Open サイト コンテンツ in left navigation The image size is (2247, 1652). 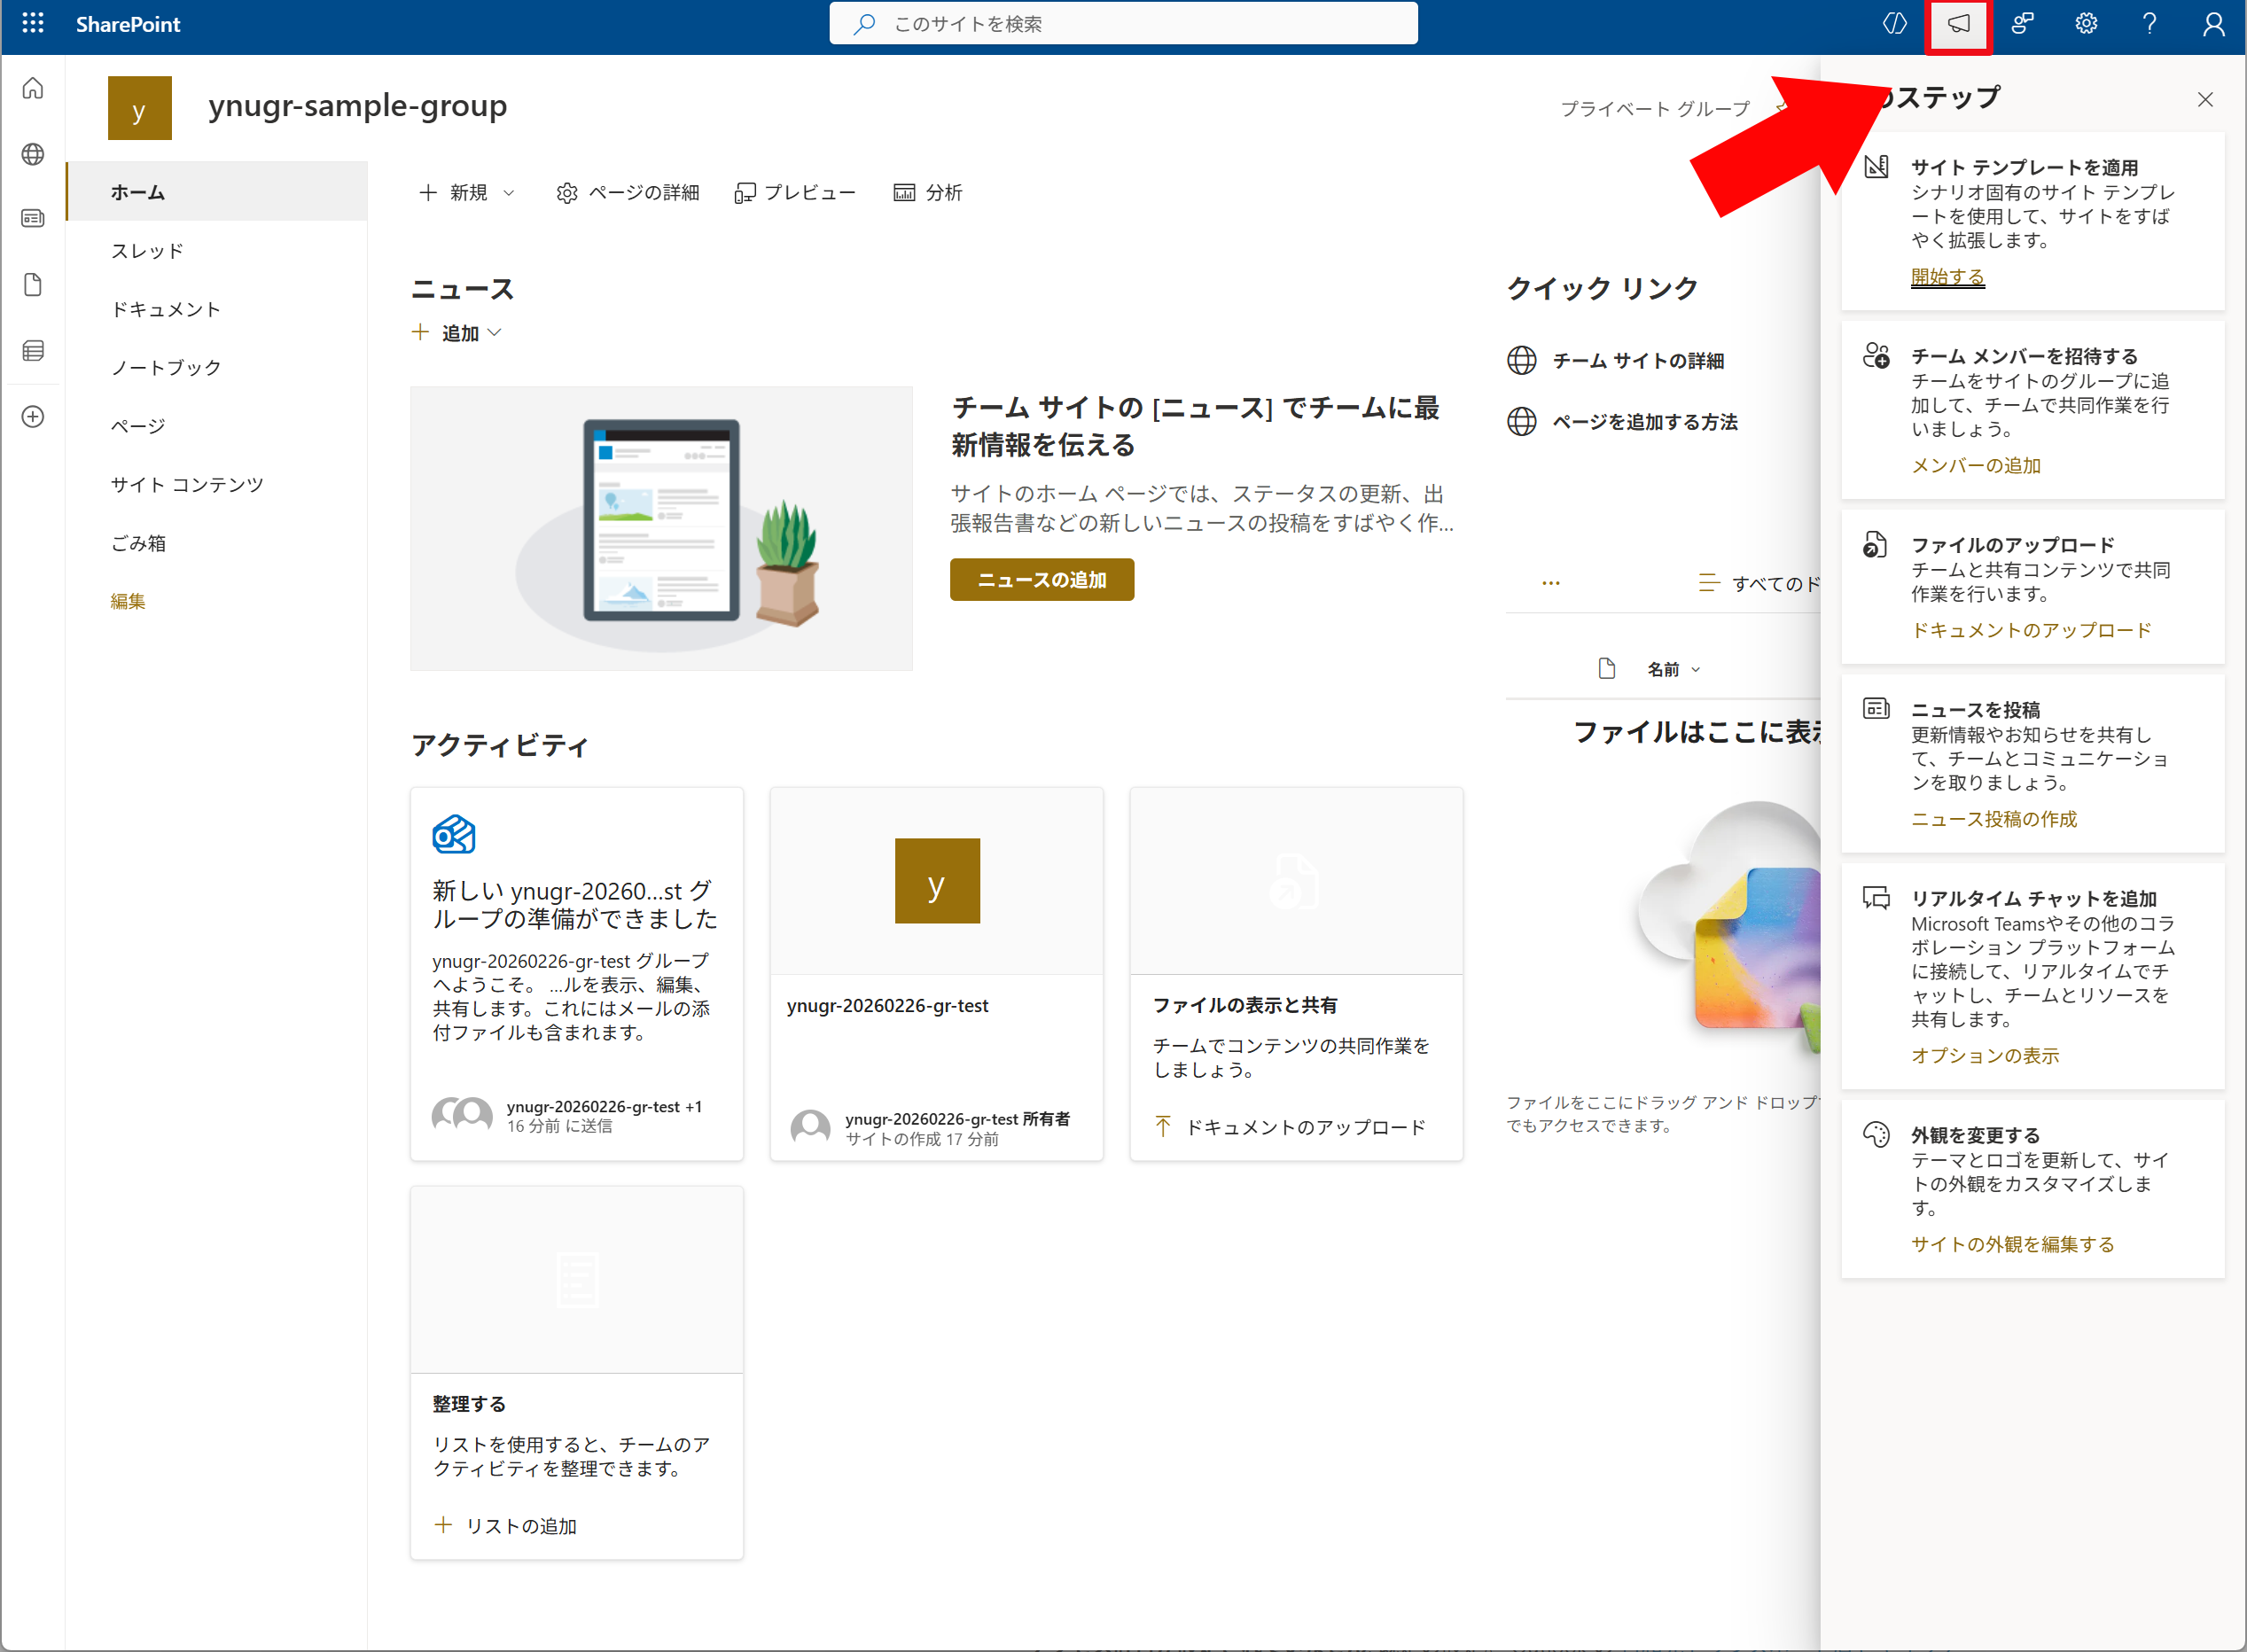[x=187, y=485]
